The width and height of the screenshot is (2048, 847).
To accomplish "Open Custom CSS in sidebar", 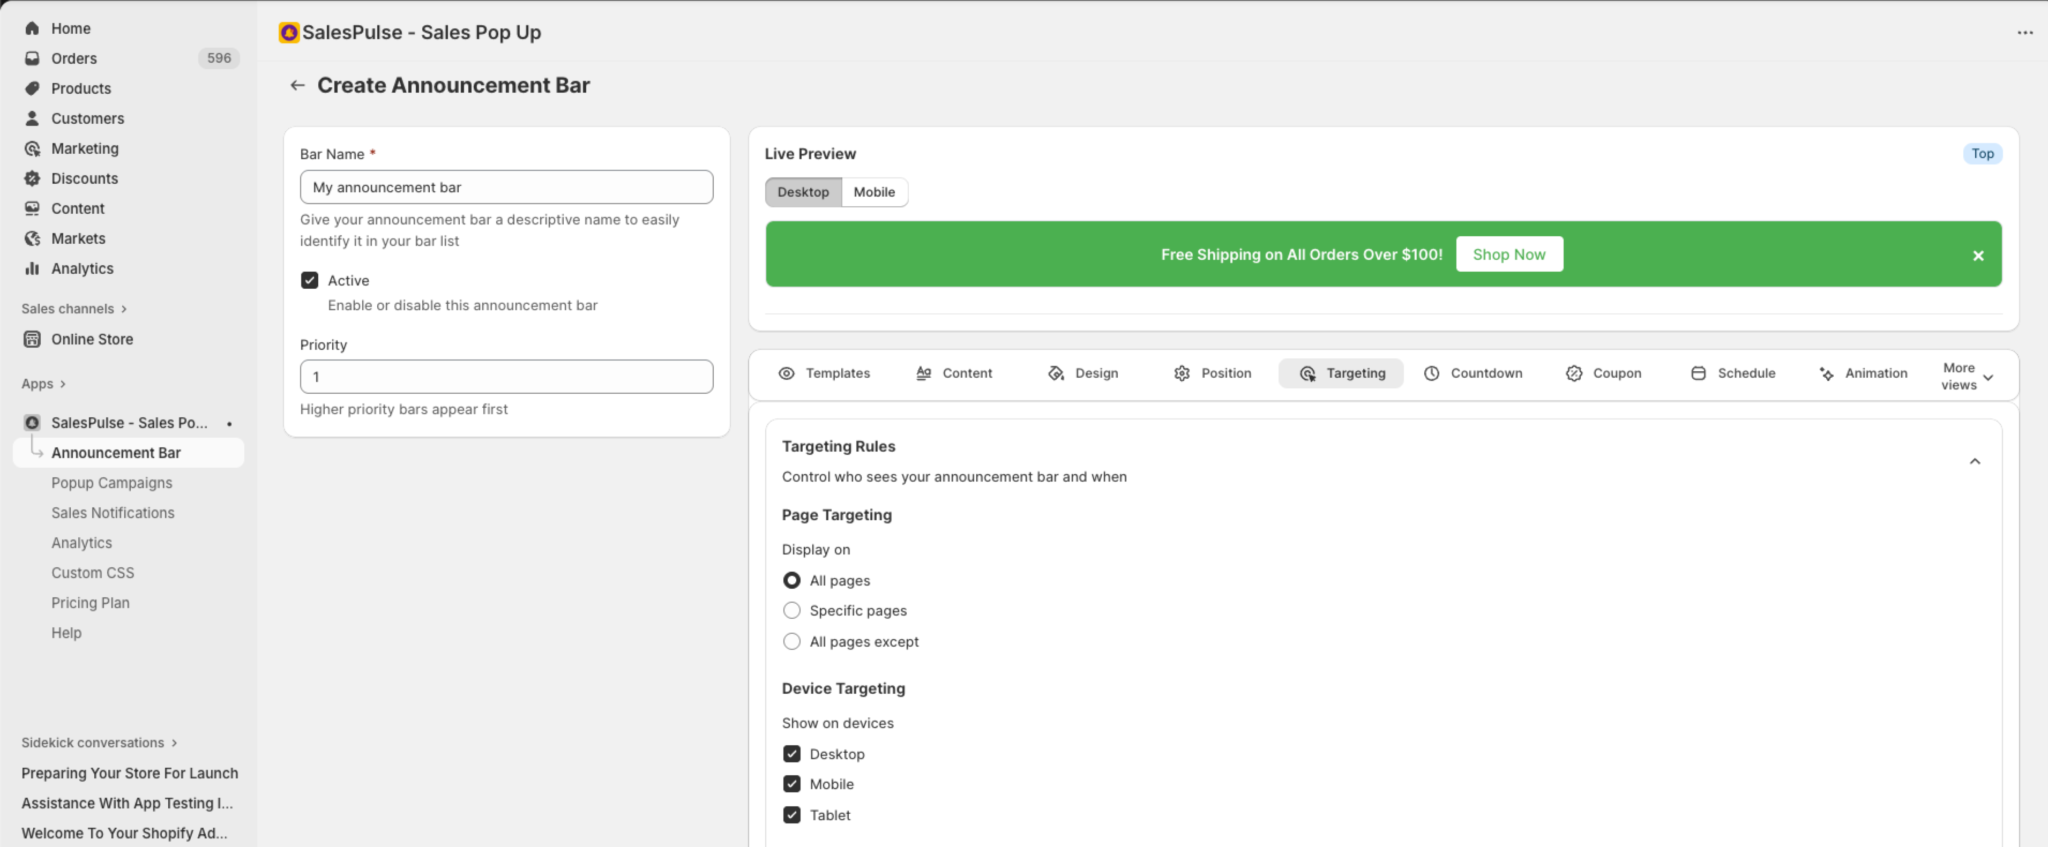I will 93,573.
